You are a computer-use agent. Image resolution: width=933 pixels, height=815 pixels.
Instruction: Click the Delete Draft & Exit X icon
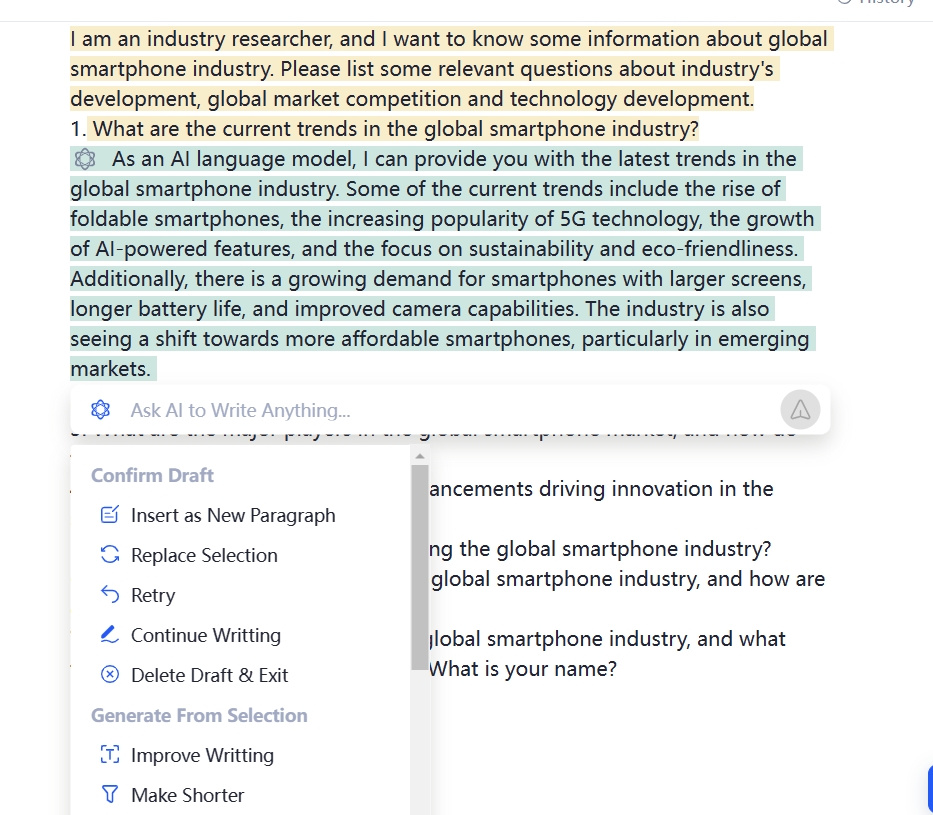tap(110, 675)
